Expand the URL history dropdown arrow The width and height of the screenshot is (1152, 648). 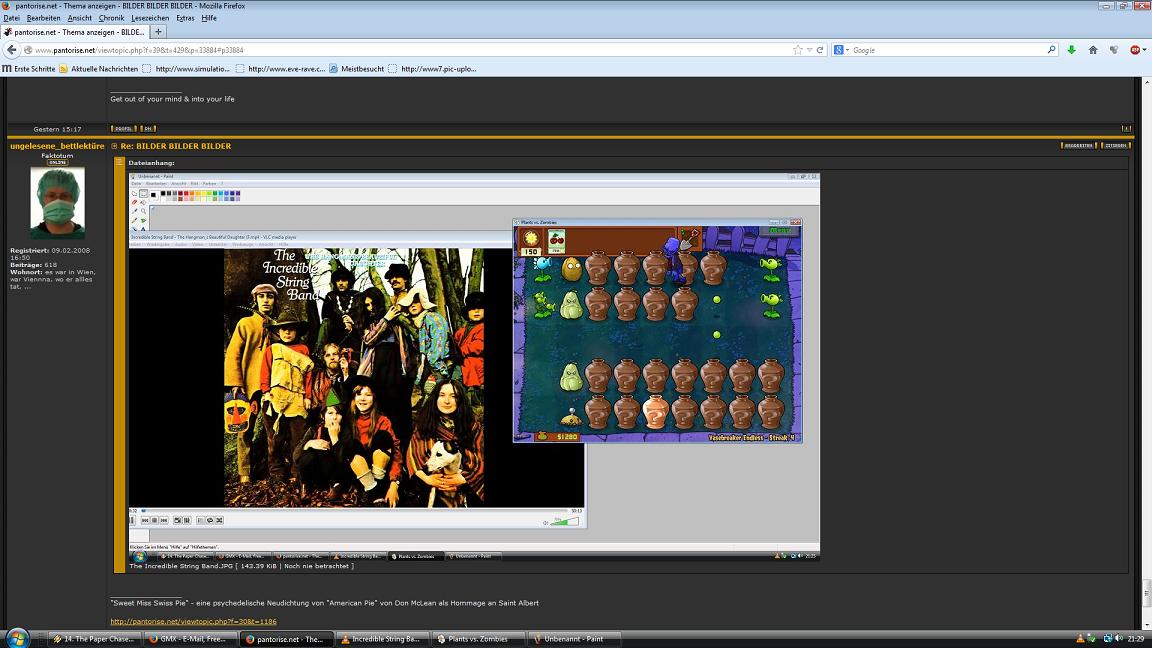click(x=809, y=50)
